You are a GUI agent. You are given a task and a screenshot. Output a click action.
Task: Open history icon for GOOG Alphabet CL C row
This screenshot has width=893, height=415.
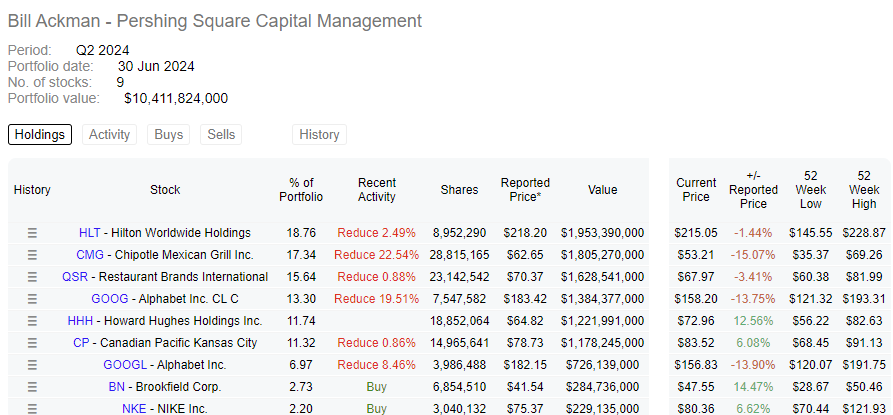tap(32, 299)
